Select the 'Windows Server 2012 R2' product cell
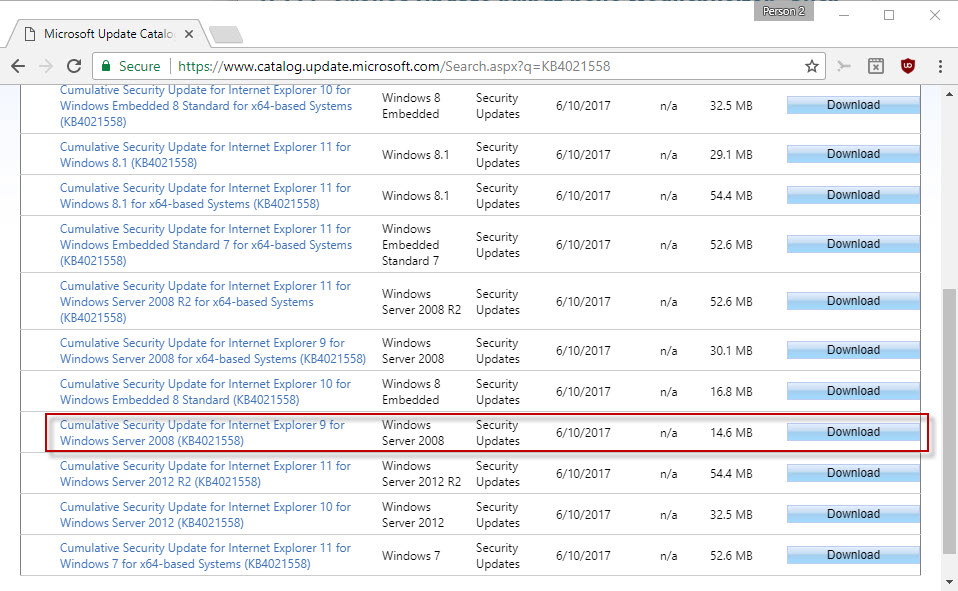958x591 pixels. coord(422,474)
